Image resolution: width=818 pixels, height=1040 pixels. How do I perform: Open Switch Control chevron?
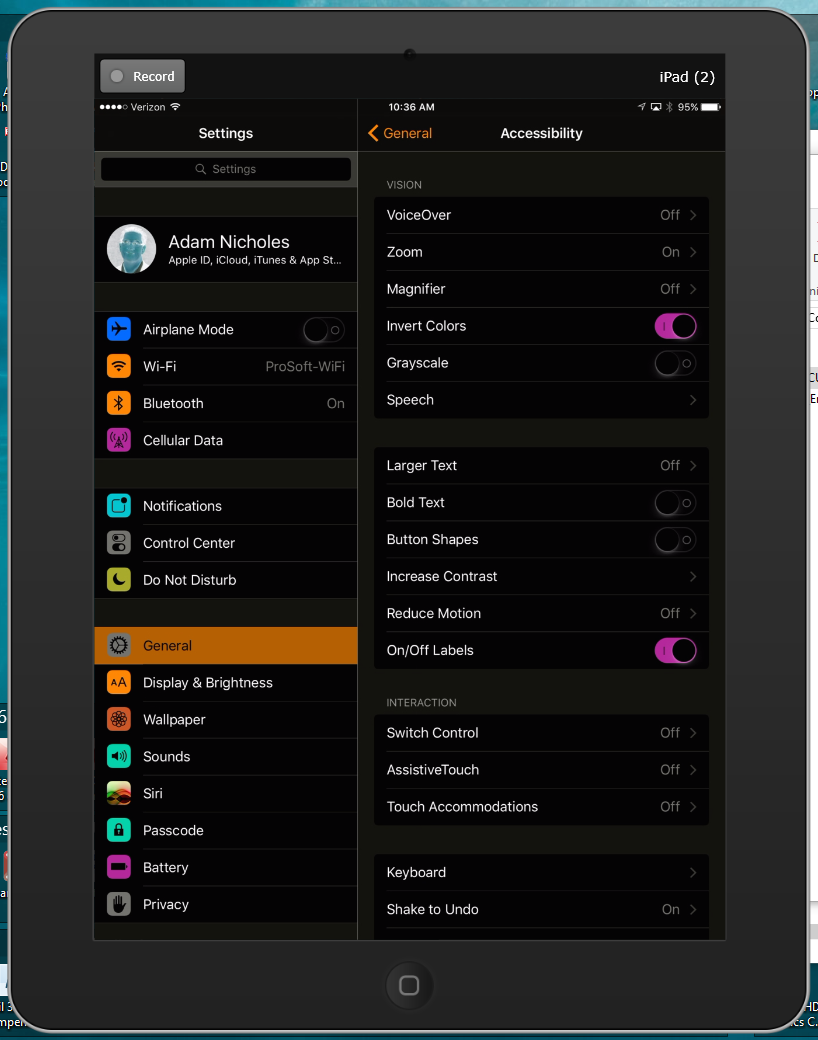pyautogui.click(x=693, y=732)
